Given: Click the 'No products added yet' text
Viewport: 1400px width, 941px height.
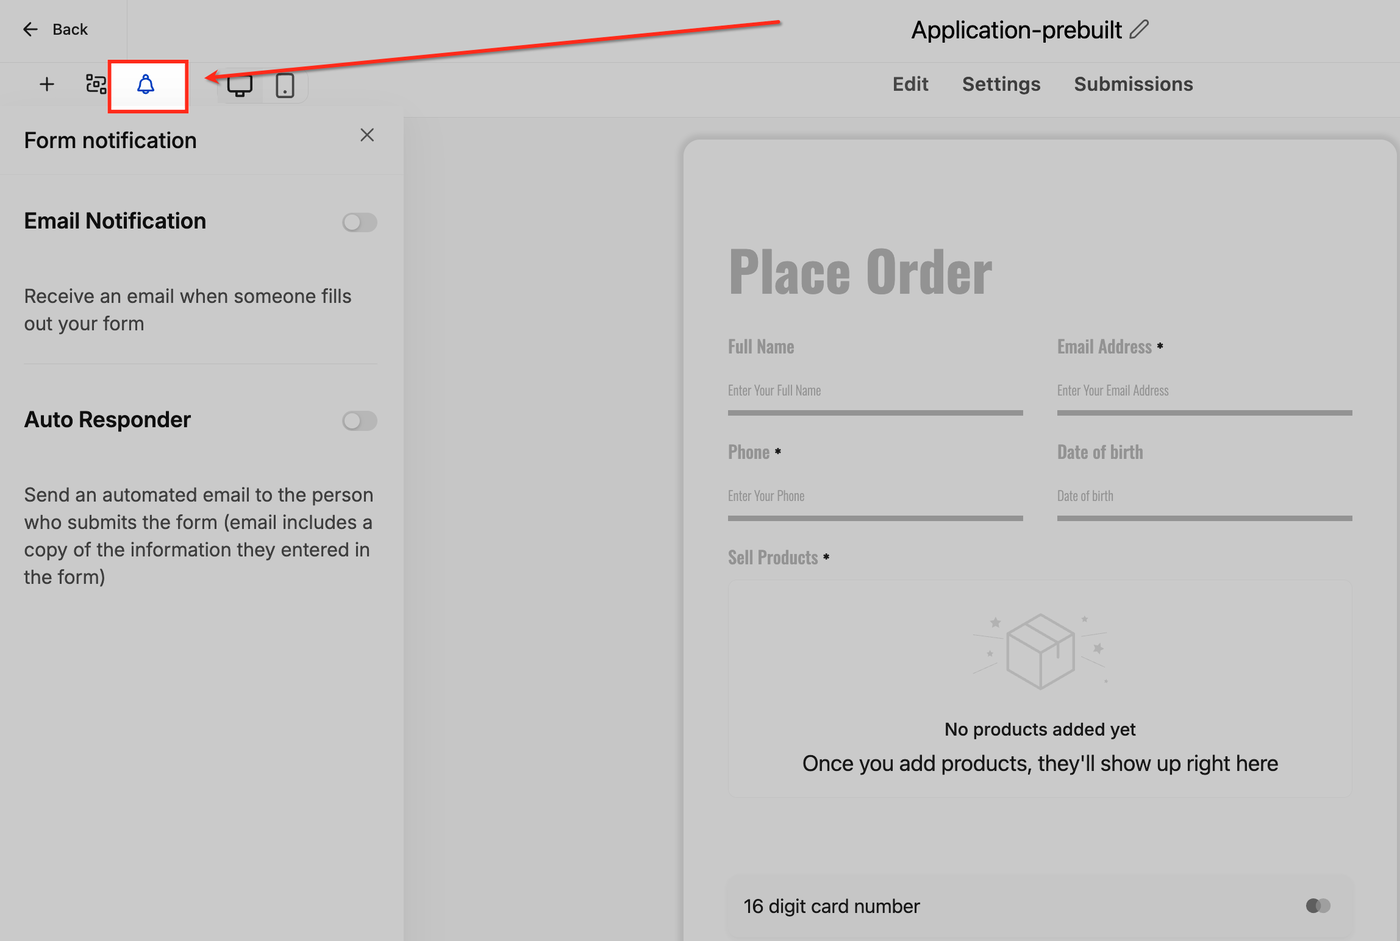Looking at the screenshot, I should [1040, 730].
